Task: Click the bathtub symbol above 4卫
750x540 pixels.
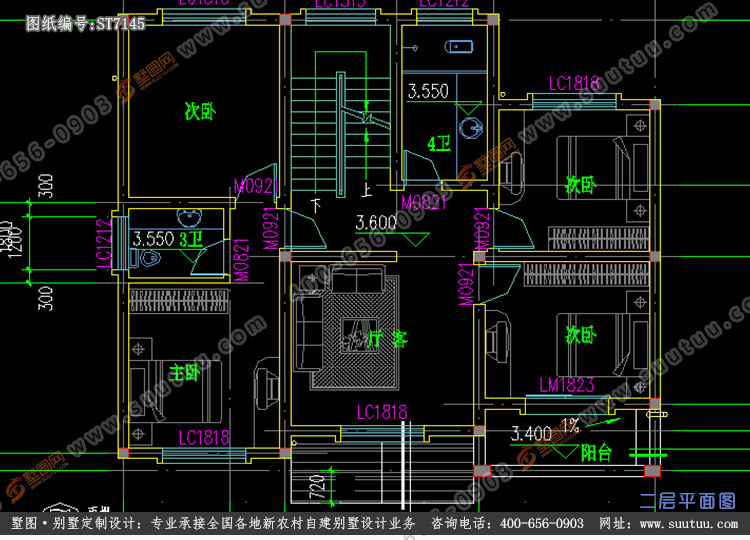Action: point(459,46)
